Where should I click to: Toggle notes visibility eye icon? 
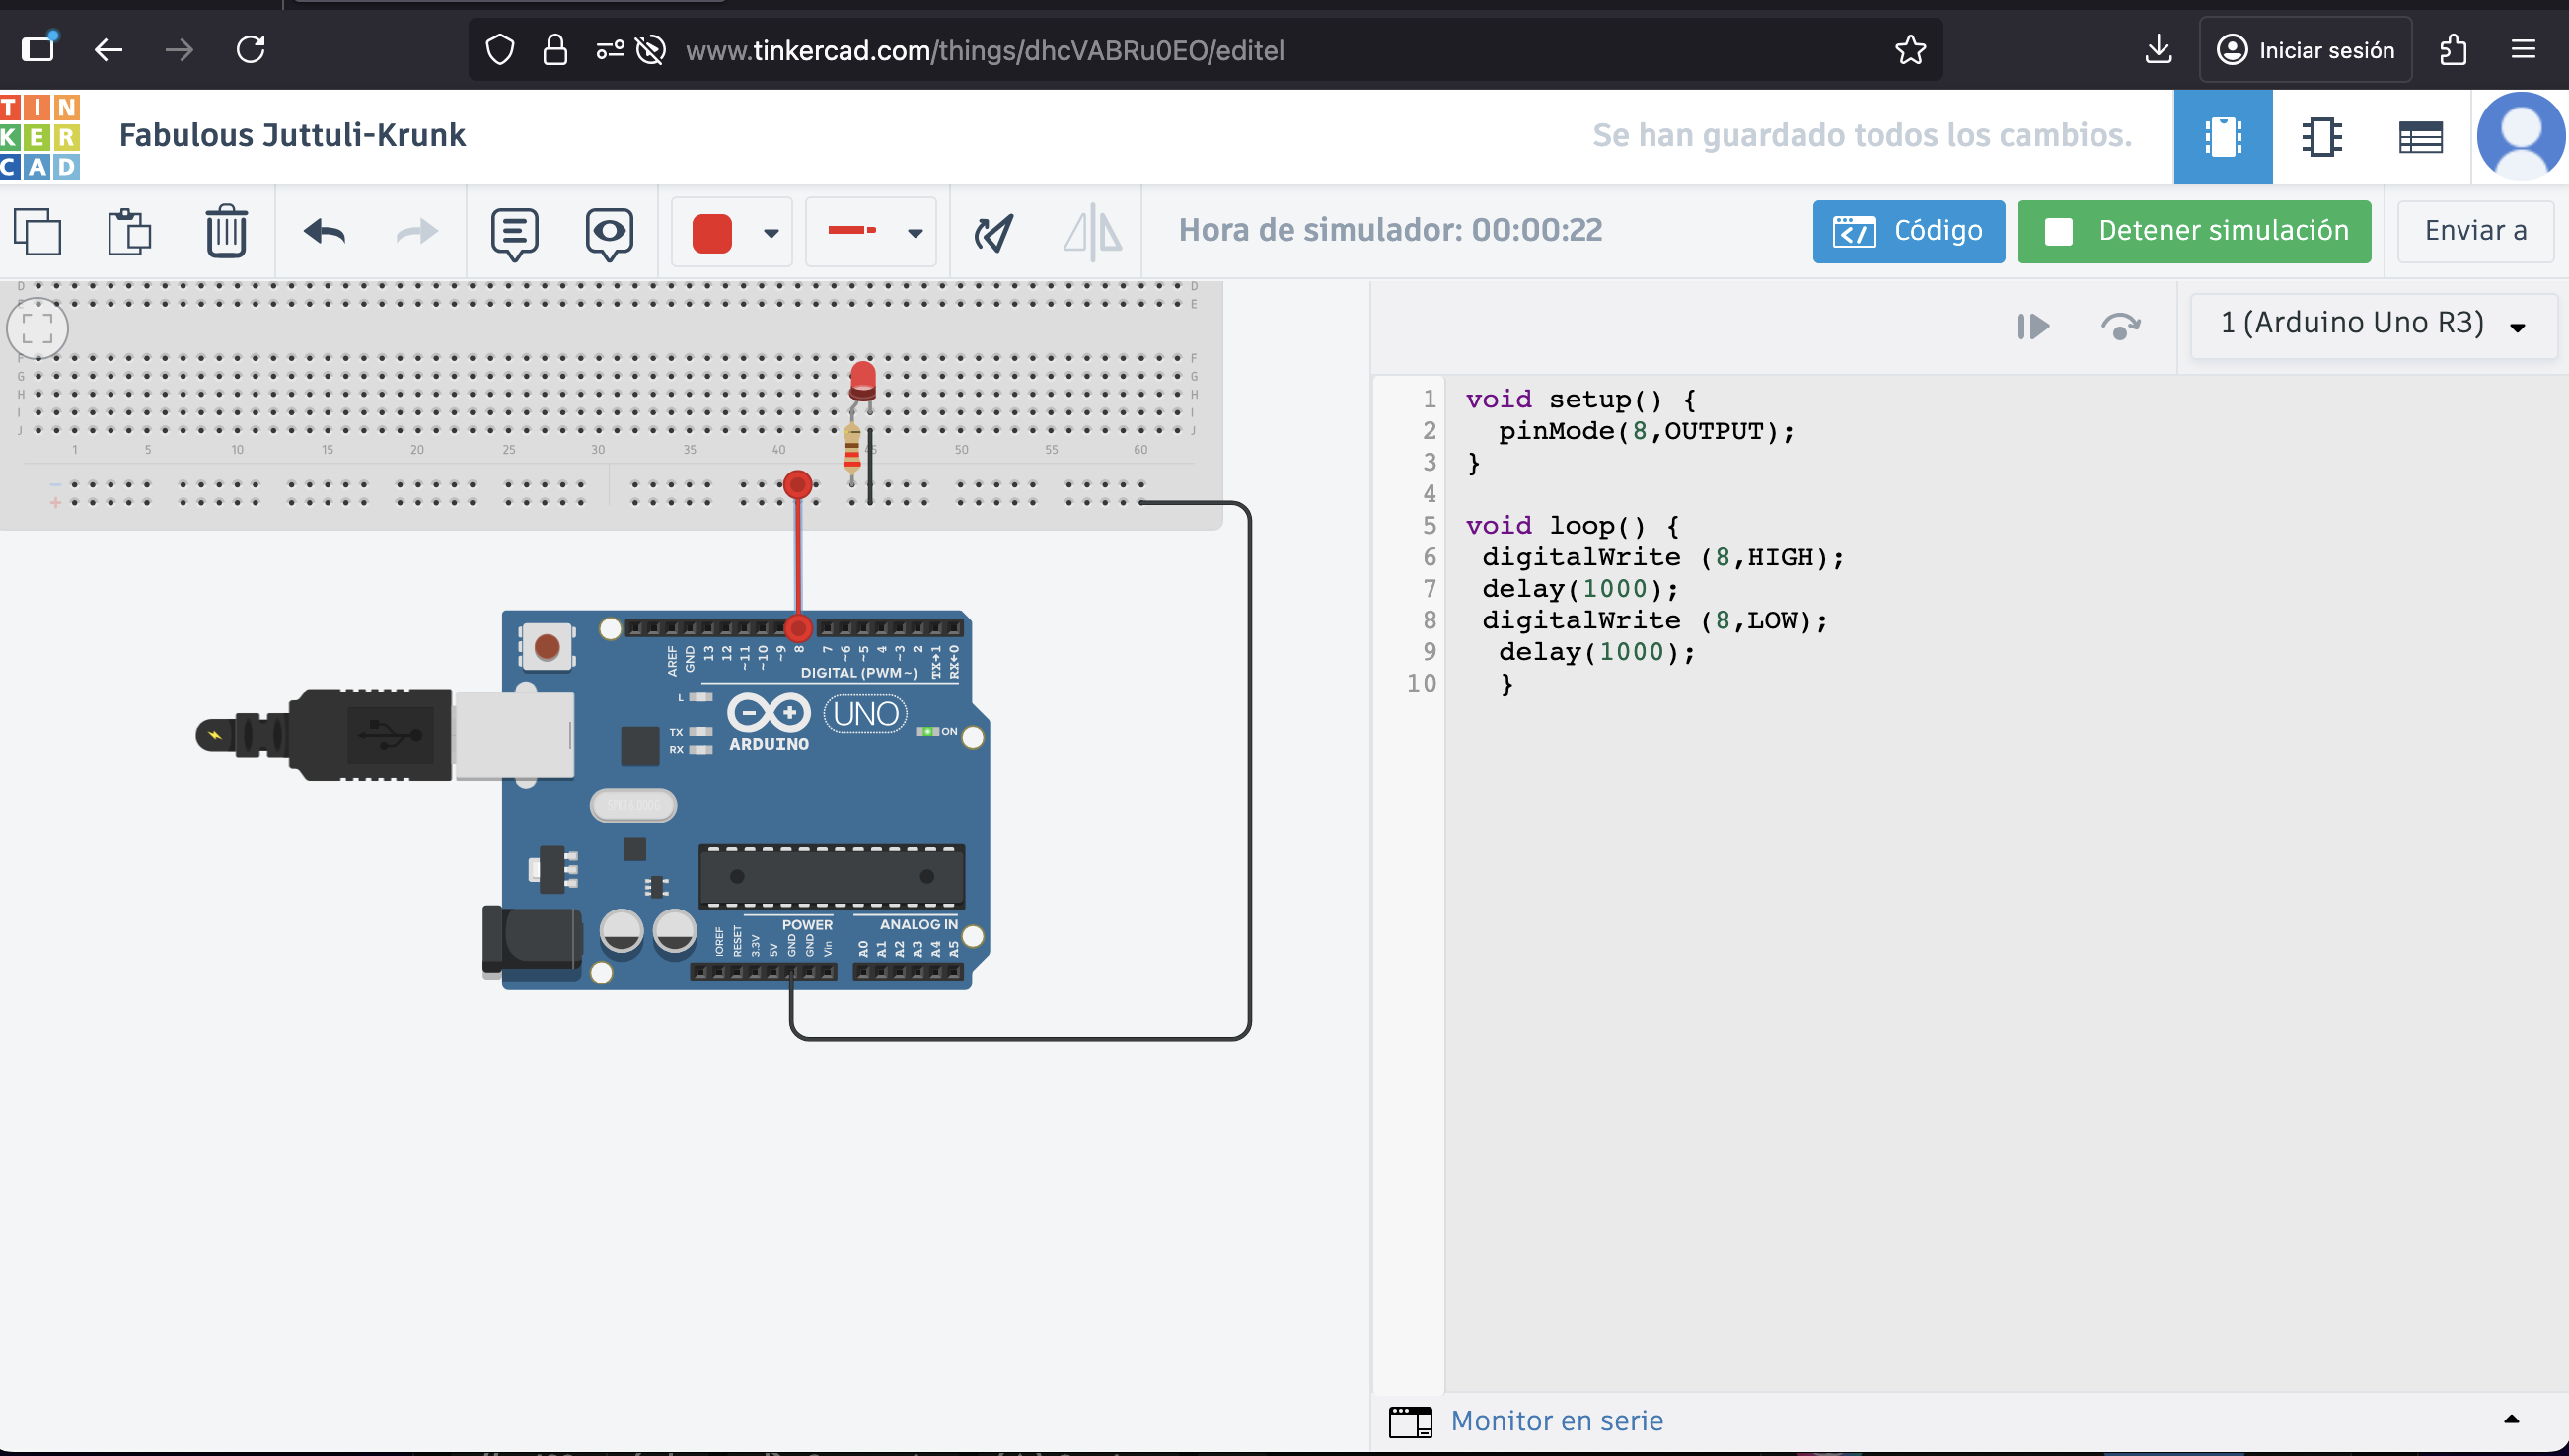click(609, 233)
